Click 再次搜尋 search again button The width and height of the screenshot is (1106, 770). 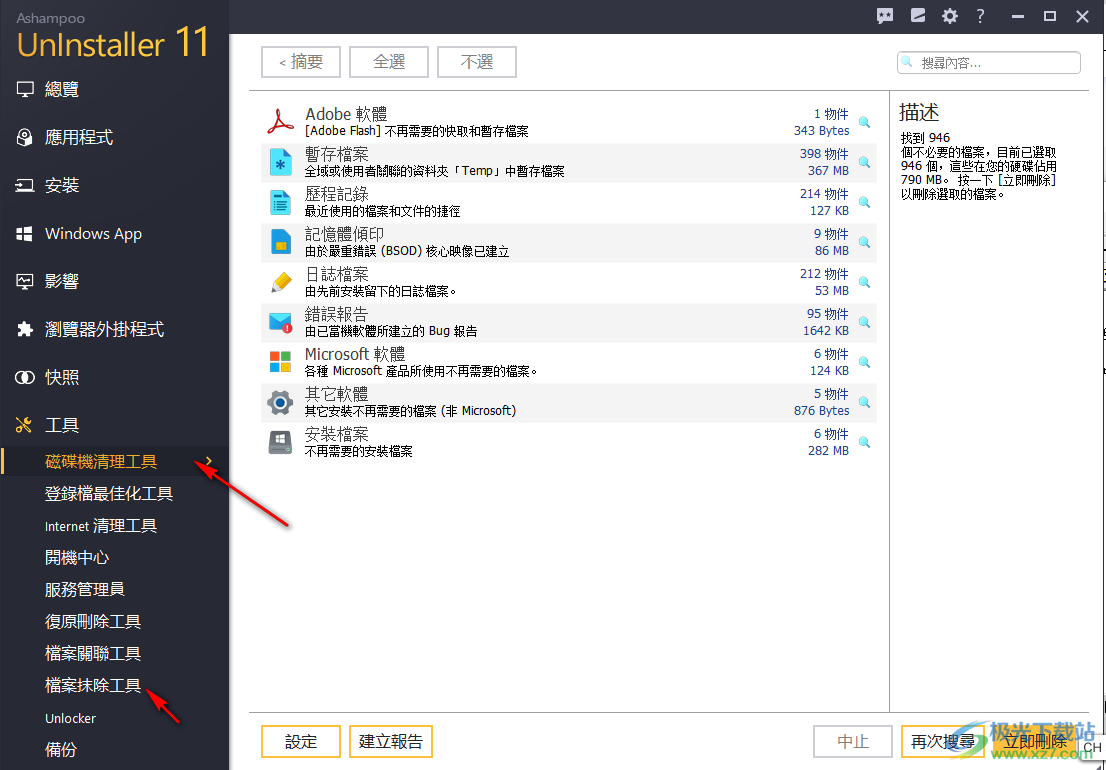tap(943, 741)
